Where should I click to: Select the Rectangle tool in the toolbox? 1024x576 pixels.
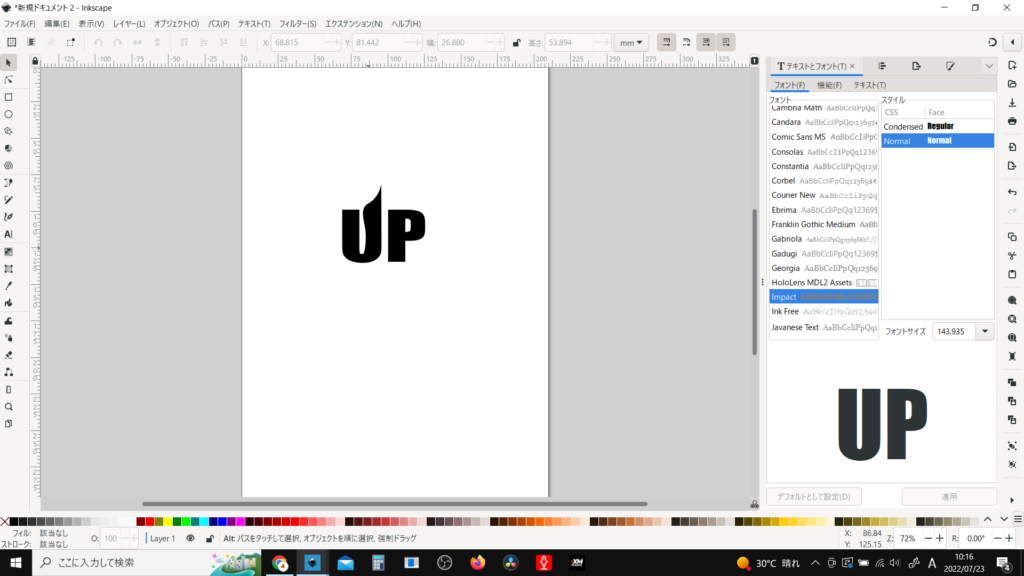[x=9, y=97]
